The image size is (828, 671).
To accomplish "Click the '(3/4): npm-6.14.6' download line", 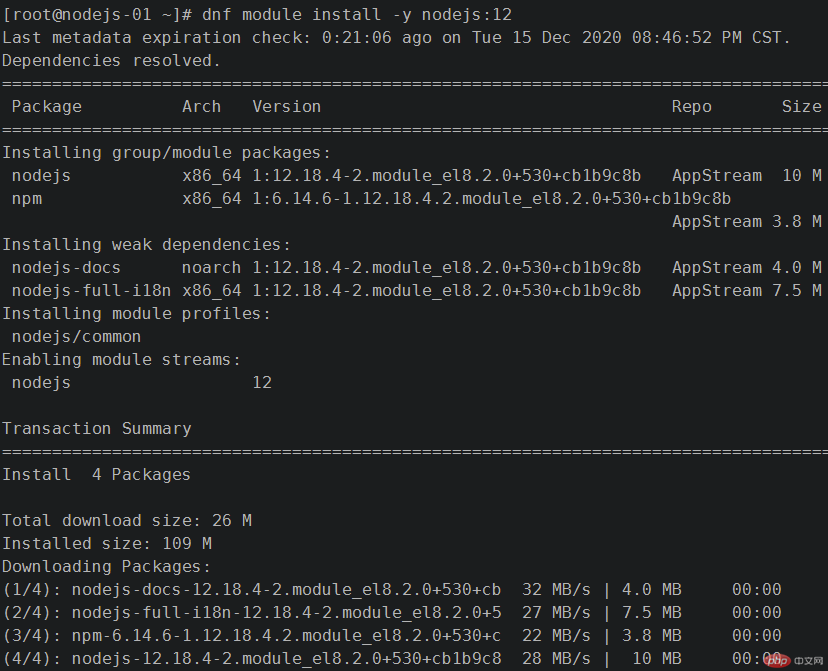I will point(392,636).
